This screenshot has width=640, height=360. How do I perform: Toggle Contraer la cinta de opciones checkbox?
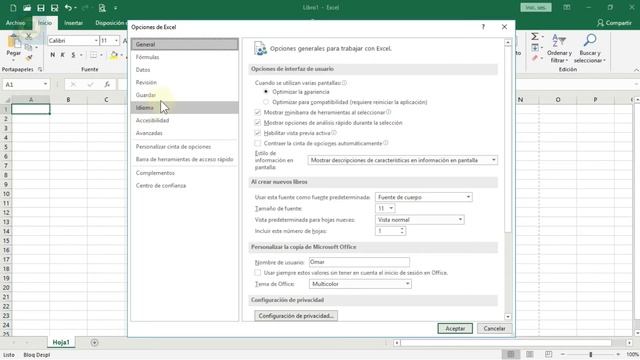(x=258, y=143)
